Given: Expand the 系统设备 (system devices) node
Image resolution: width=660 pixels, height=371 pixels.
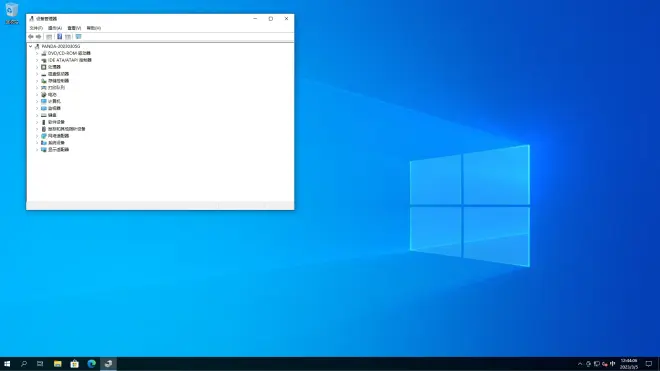Looking at the screenshot, I should (37, 143).
